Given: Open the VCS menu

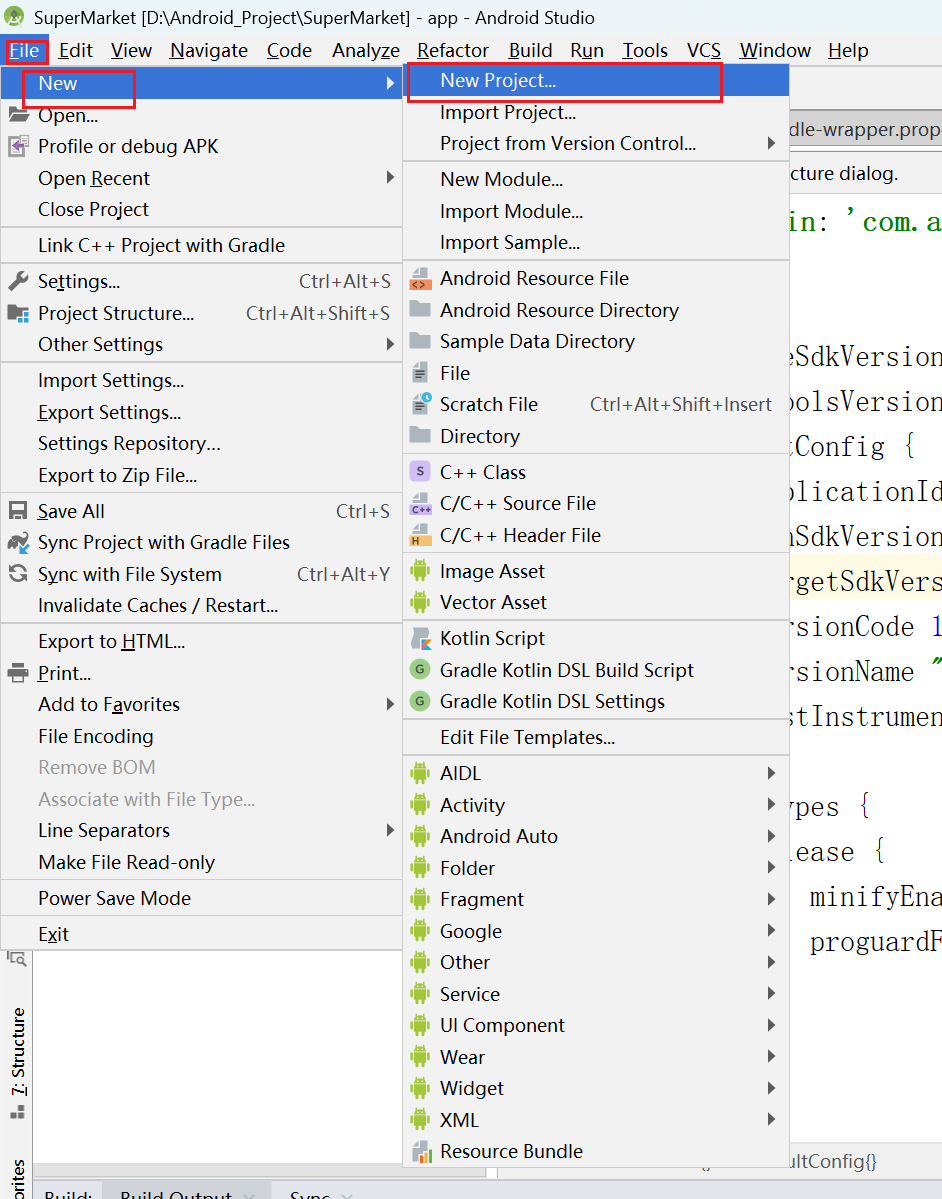Looking at the screenshot, I should [x=704, y=50].
